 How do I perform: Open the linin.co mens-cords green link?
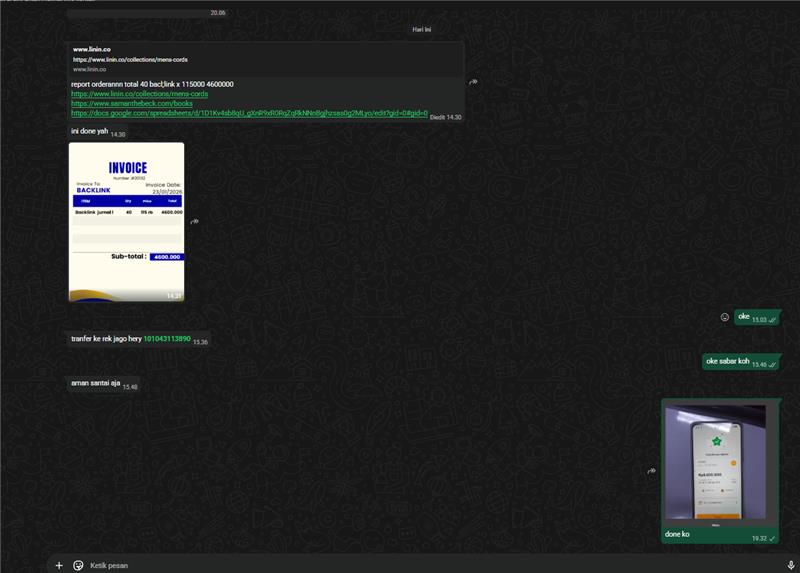pos(139,94)
